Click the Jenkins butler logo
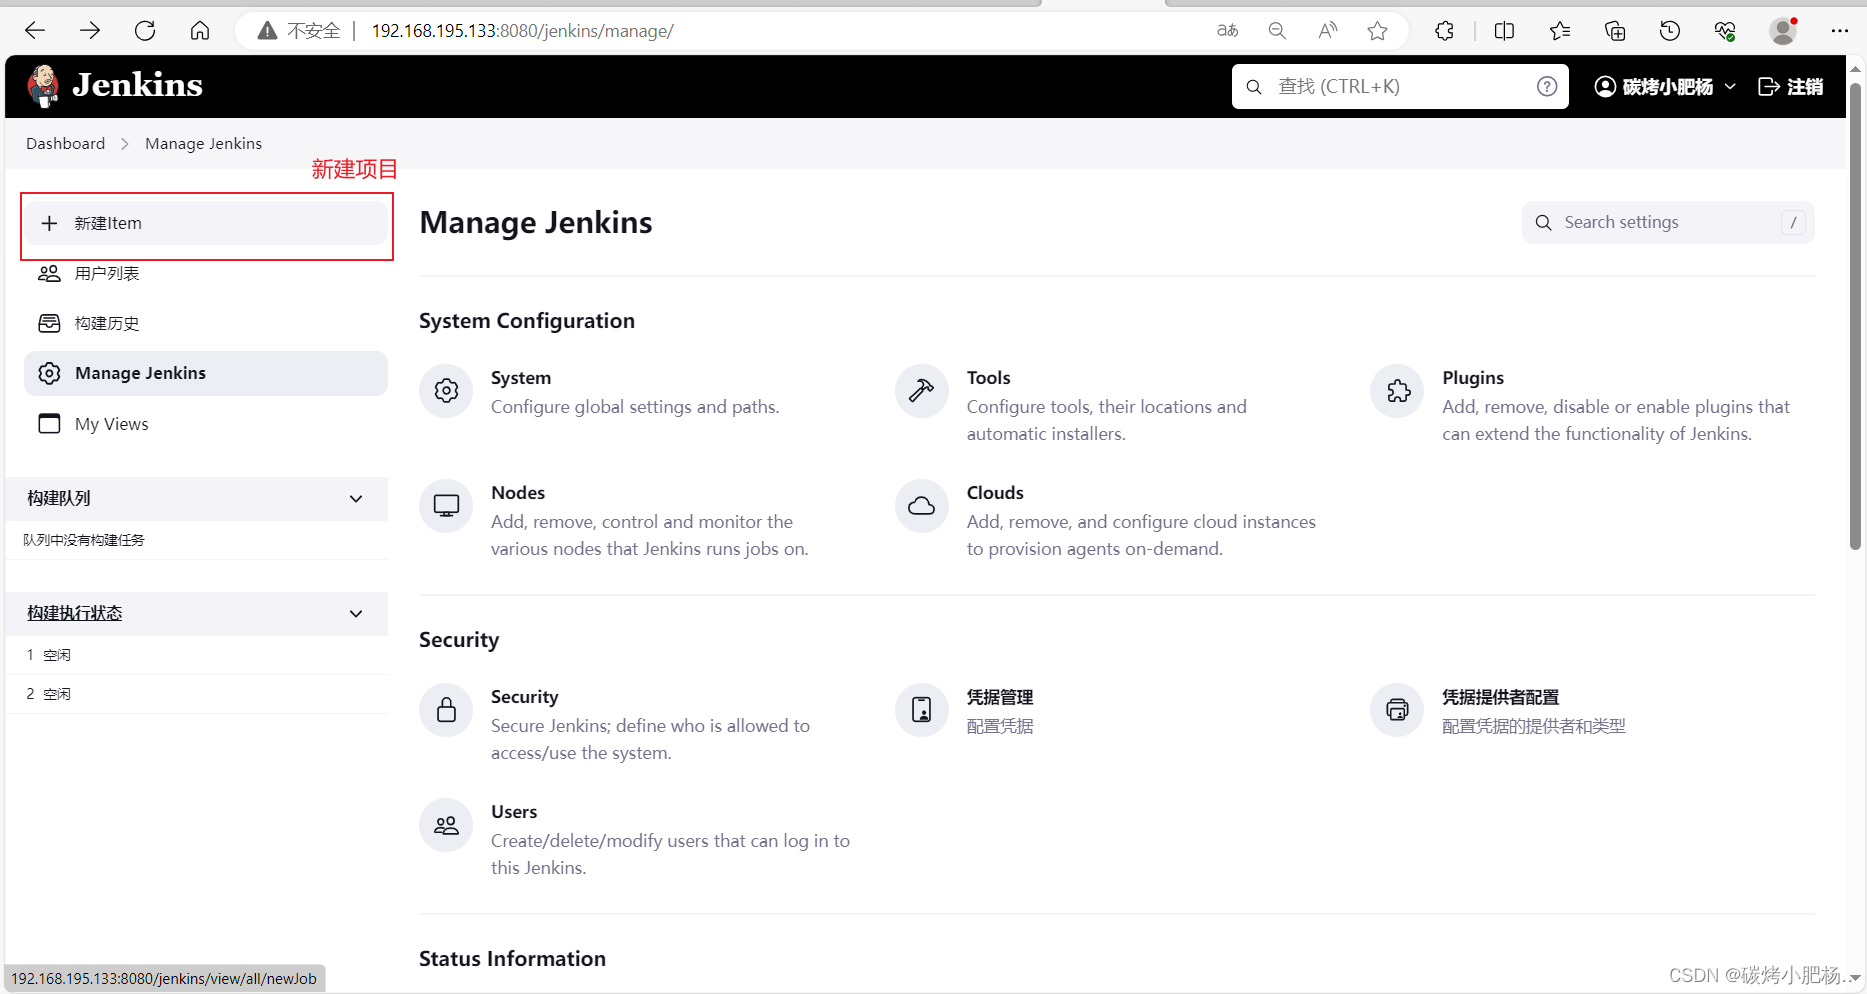This screenshot has width=1867, height=994. coord(43,86)
